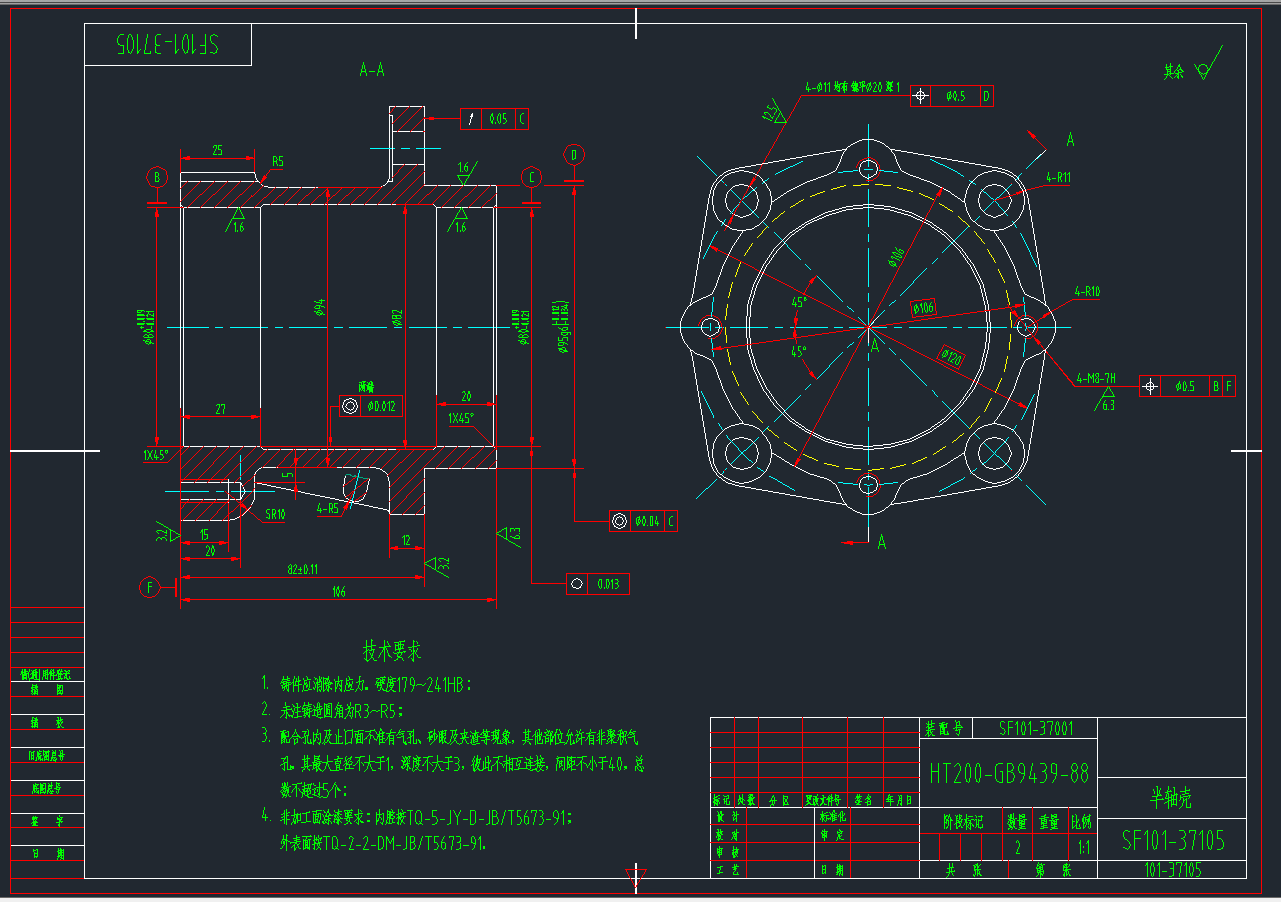Click the 27 length dimension
Image resolution: width=1281 pixels, height=902 pixels.
[x=222, y=409]
